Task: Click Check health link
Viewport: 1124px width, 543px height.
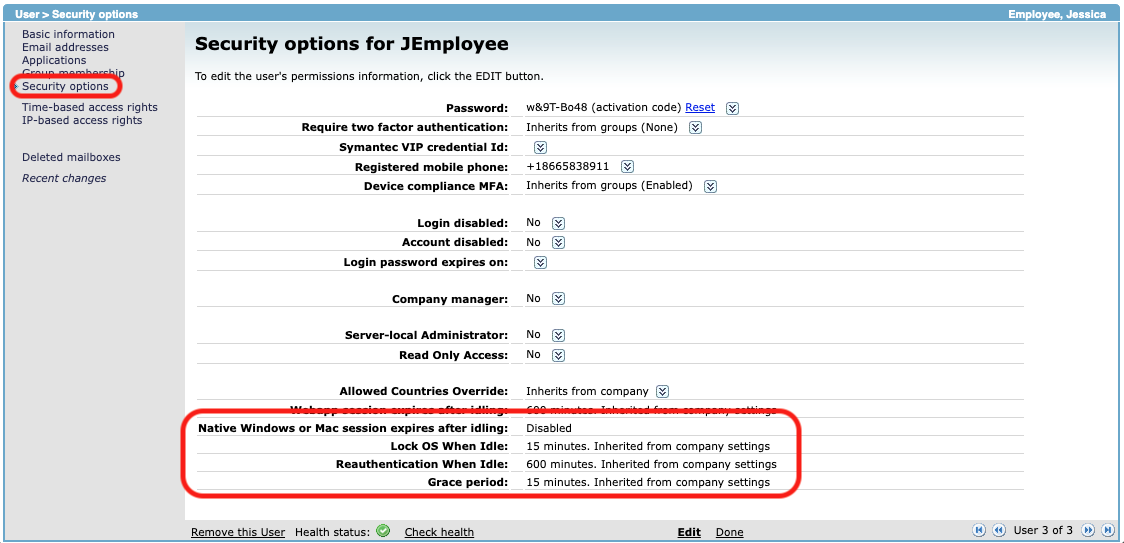Action: [439, 532]
